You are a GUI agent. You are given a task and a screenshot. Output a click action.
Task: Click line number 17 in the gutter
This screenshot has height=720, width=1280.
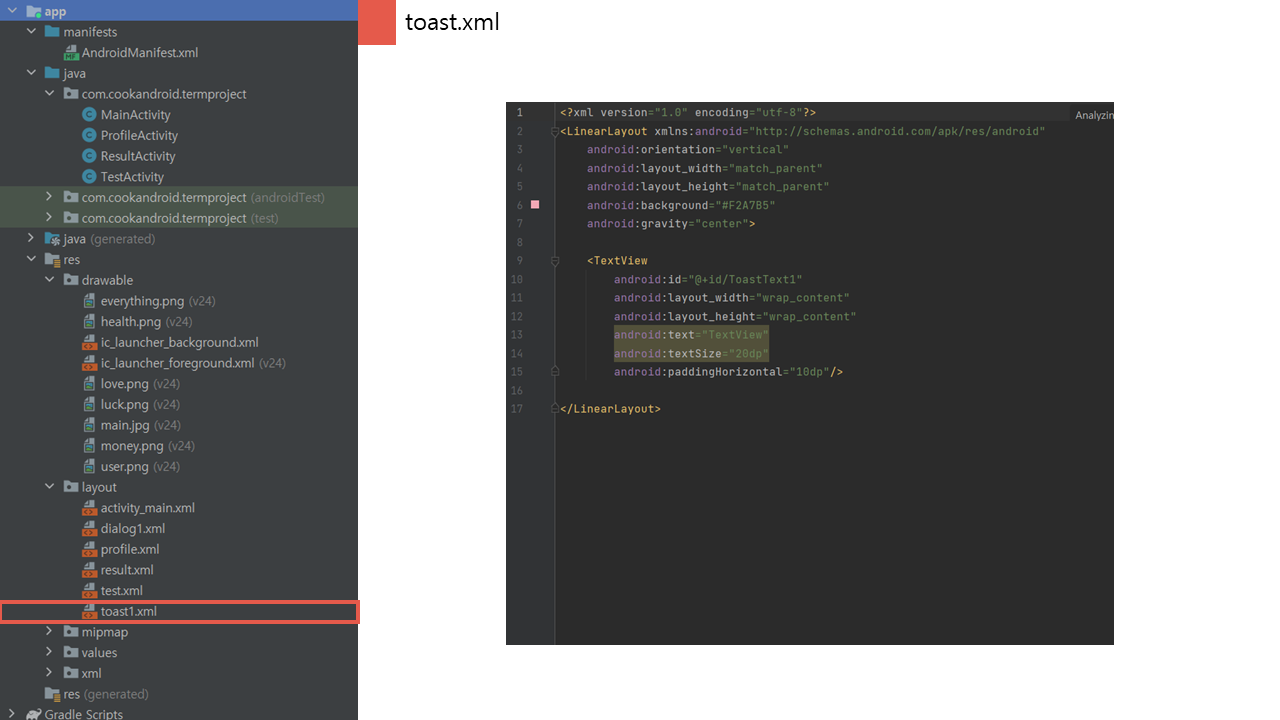[x=517, y=409]
